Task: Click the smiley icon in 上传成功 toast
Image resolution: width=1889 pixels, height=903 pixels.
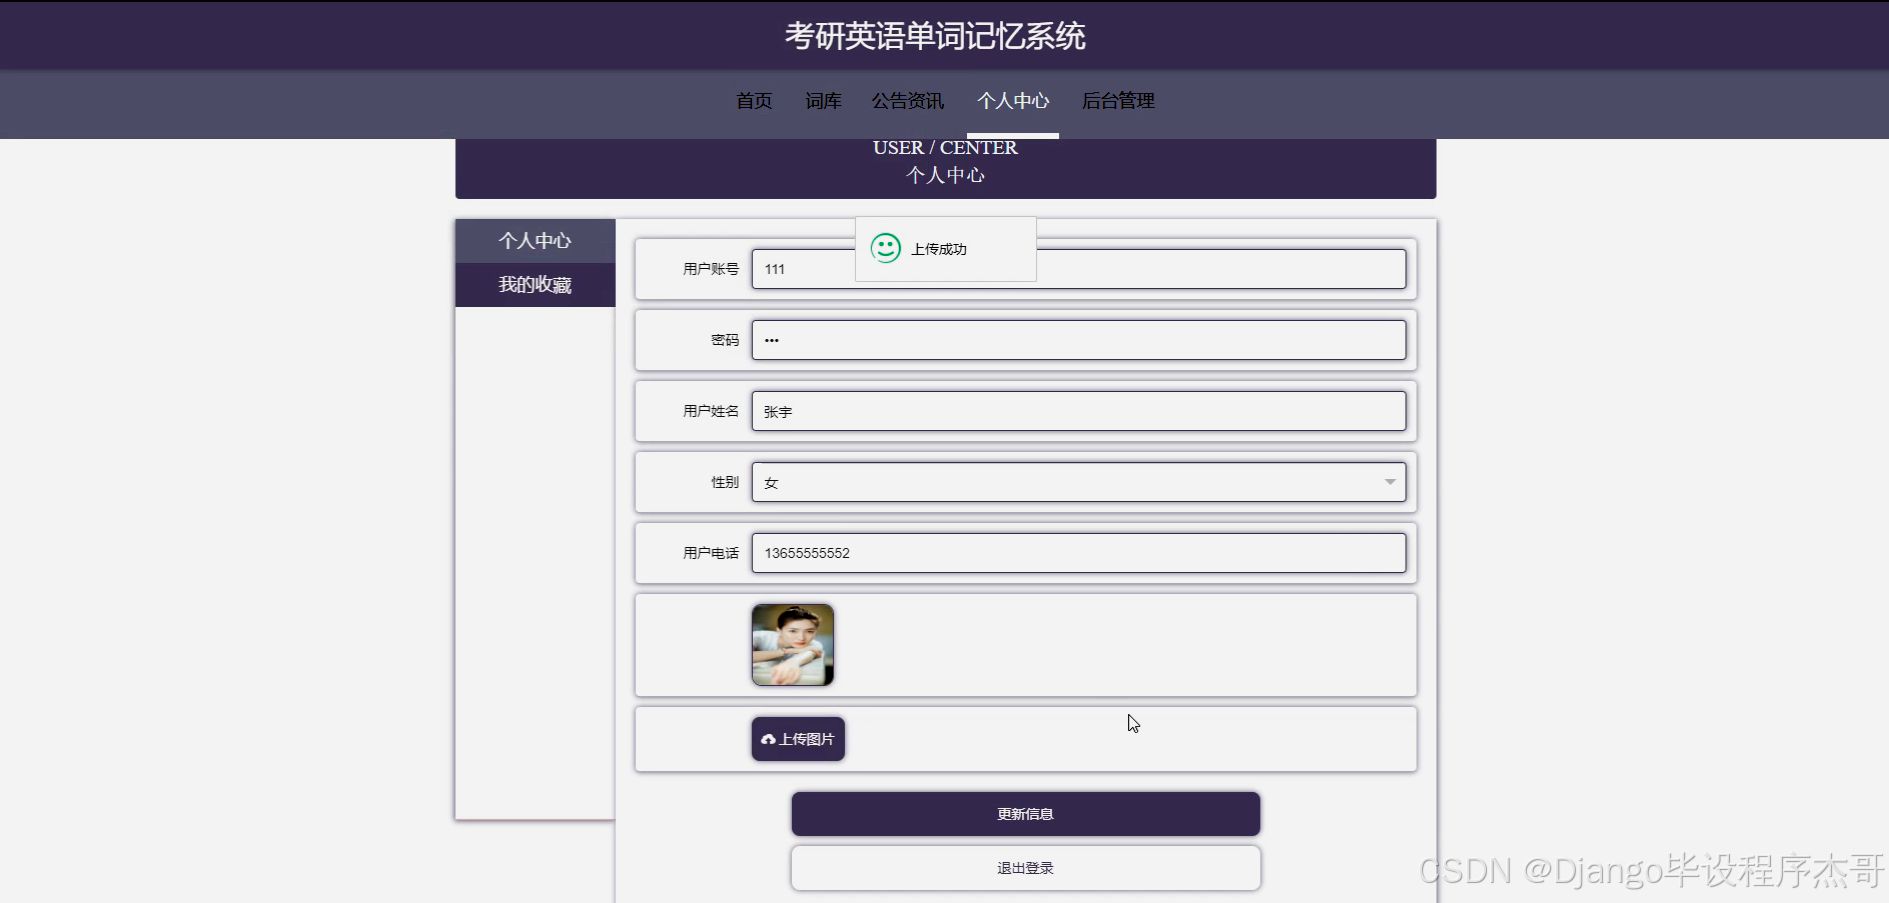Action: (x=886, y=248)
